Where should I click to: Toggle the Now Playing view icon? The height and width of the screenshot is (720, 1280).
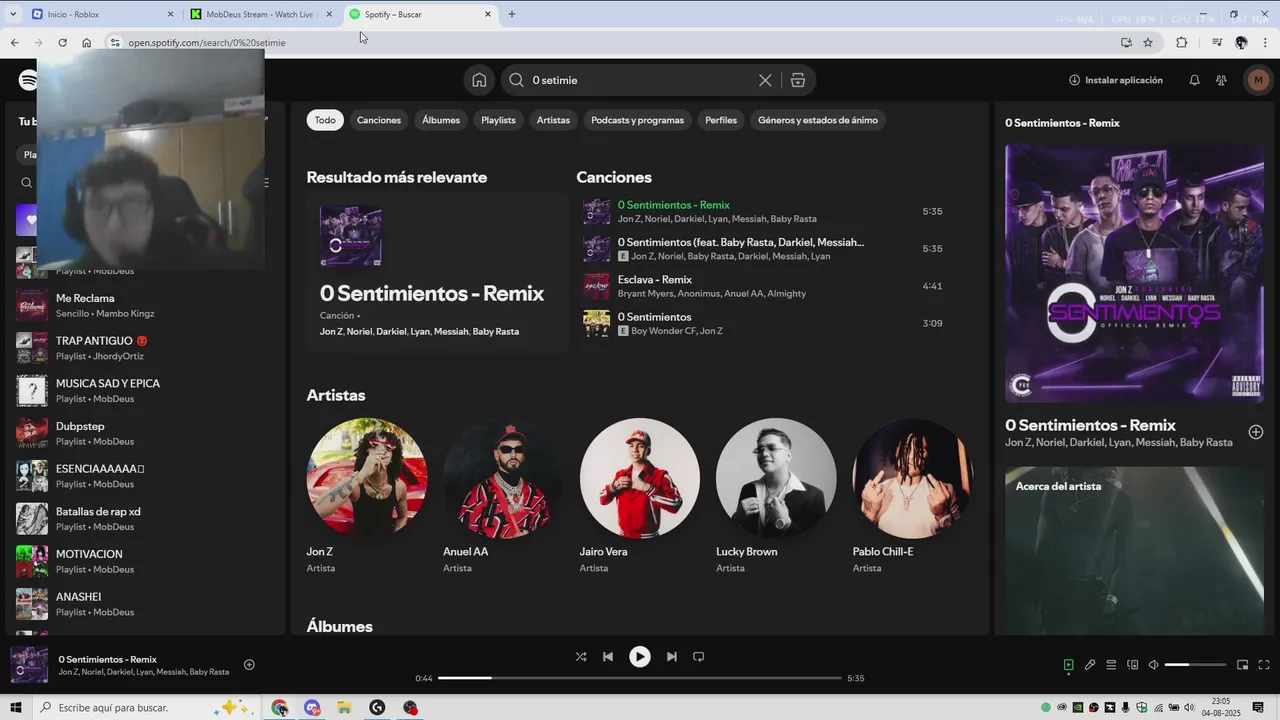point(1068,665)
